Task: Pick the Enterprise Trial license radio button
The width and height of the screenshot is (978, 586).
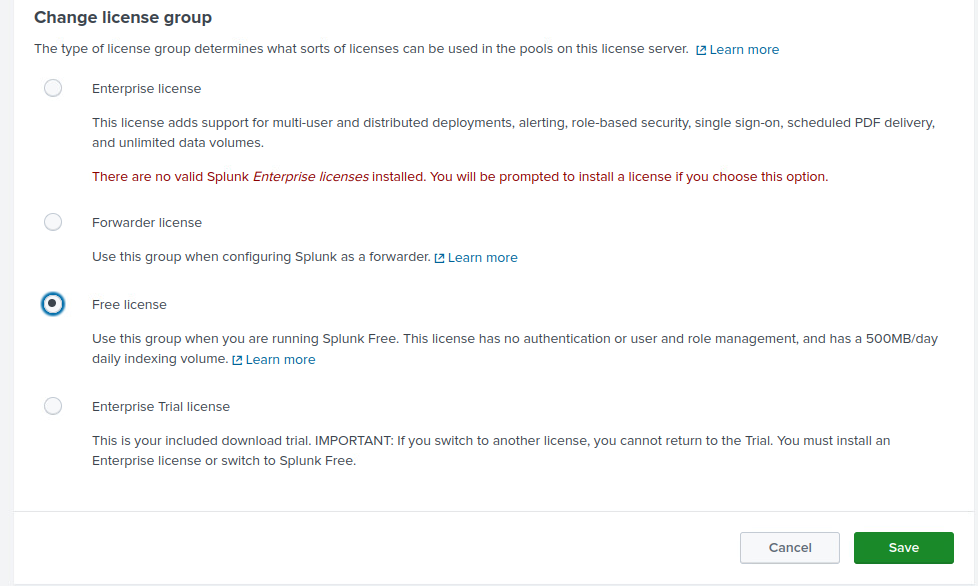Action: coord(53,406)
